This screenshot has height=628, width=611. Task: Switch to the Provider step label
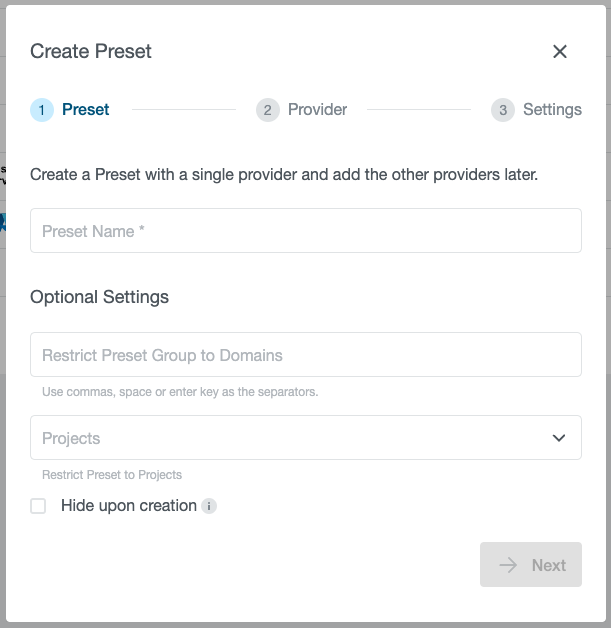[317, 110]
